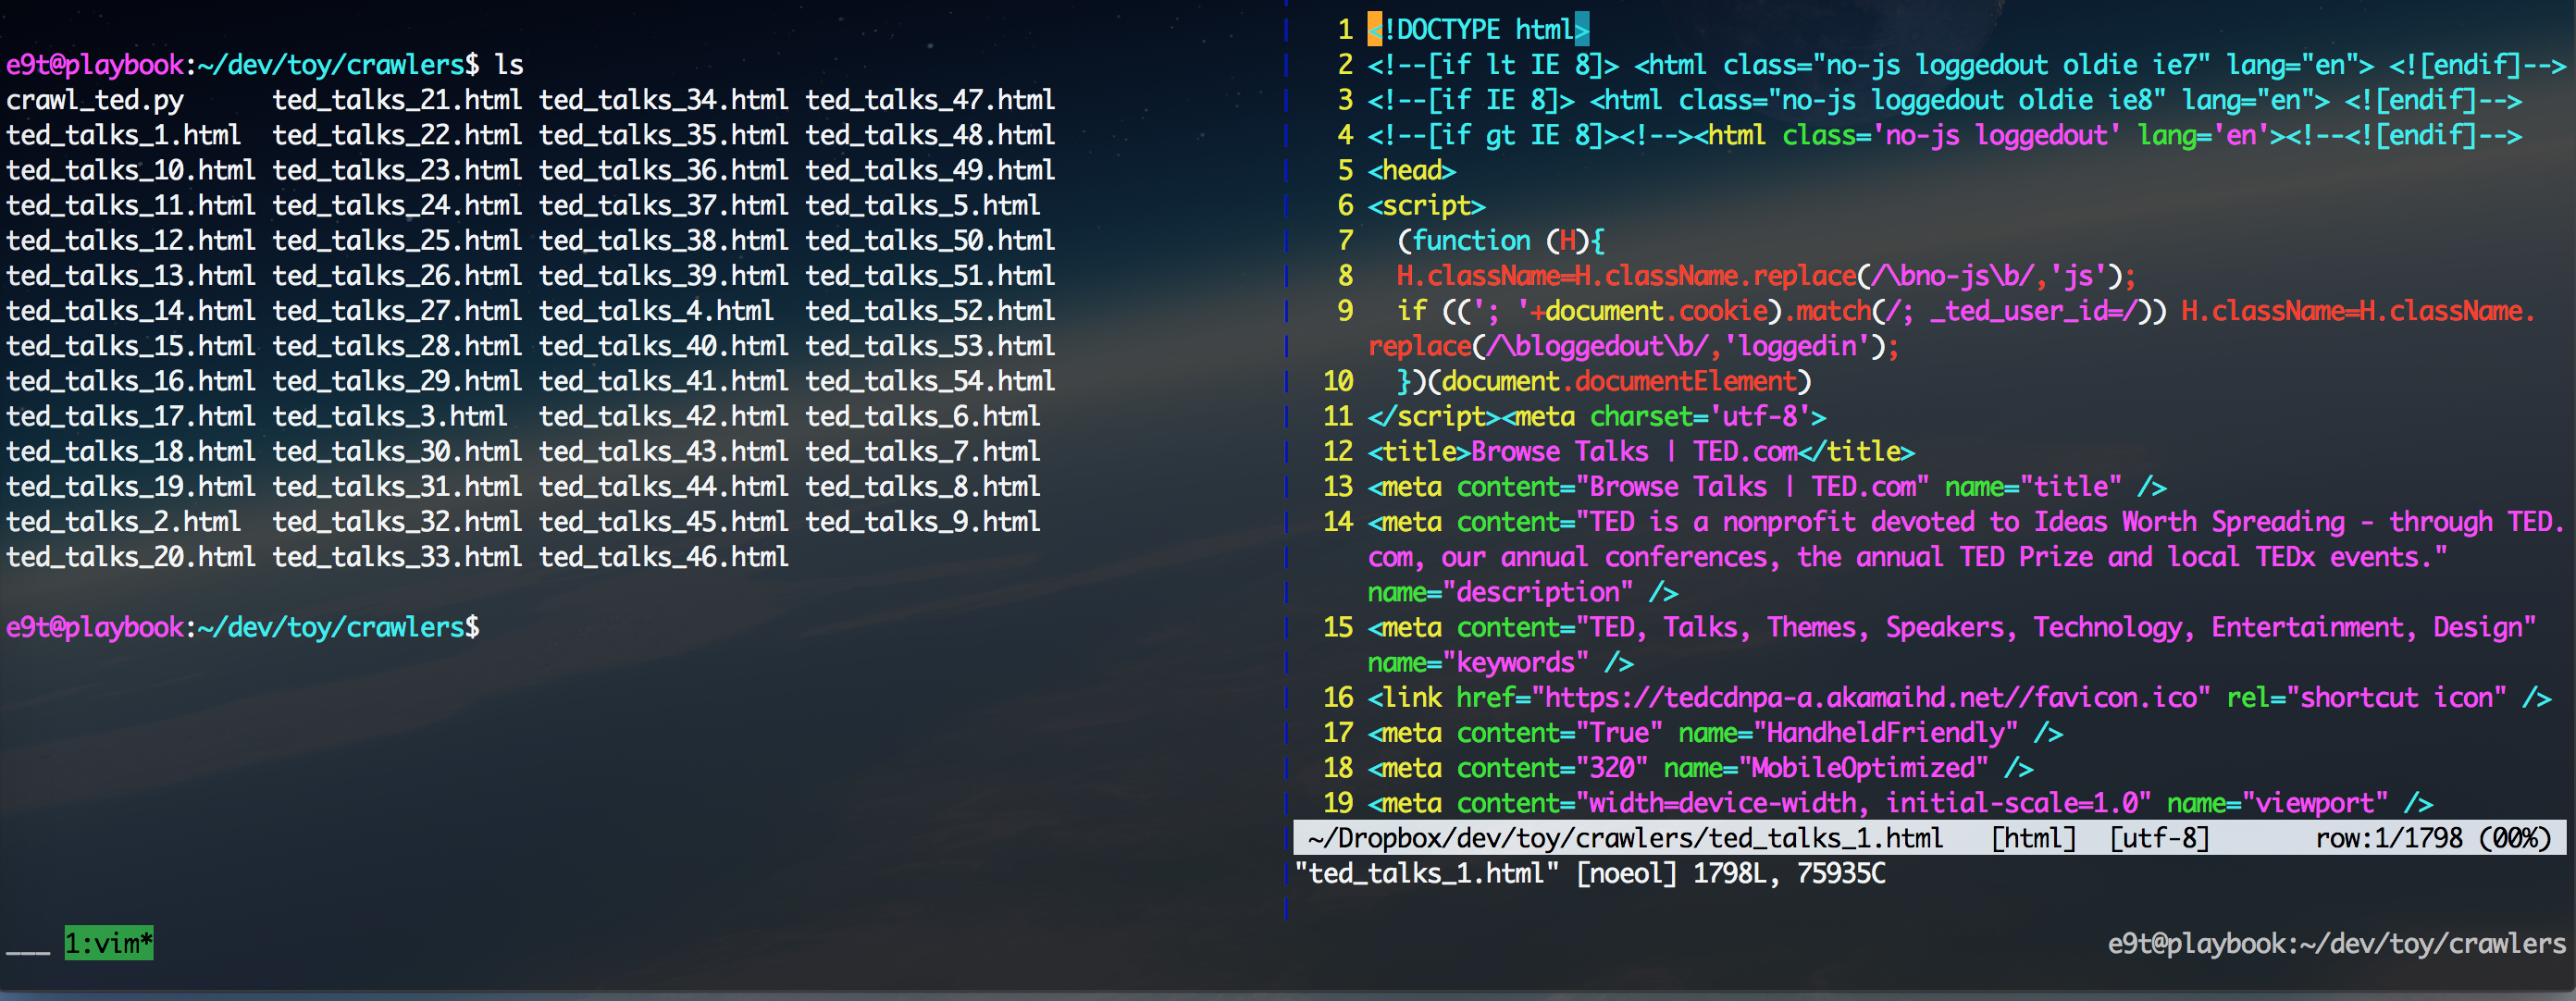Click ted_talks_21.html in the file listing

click(x=397, y=100)
